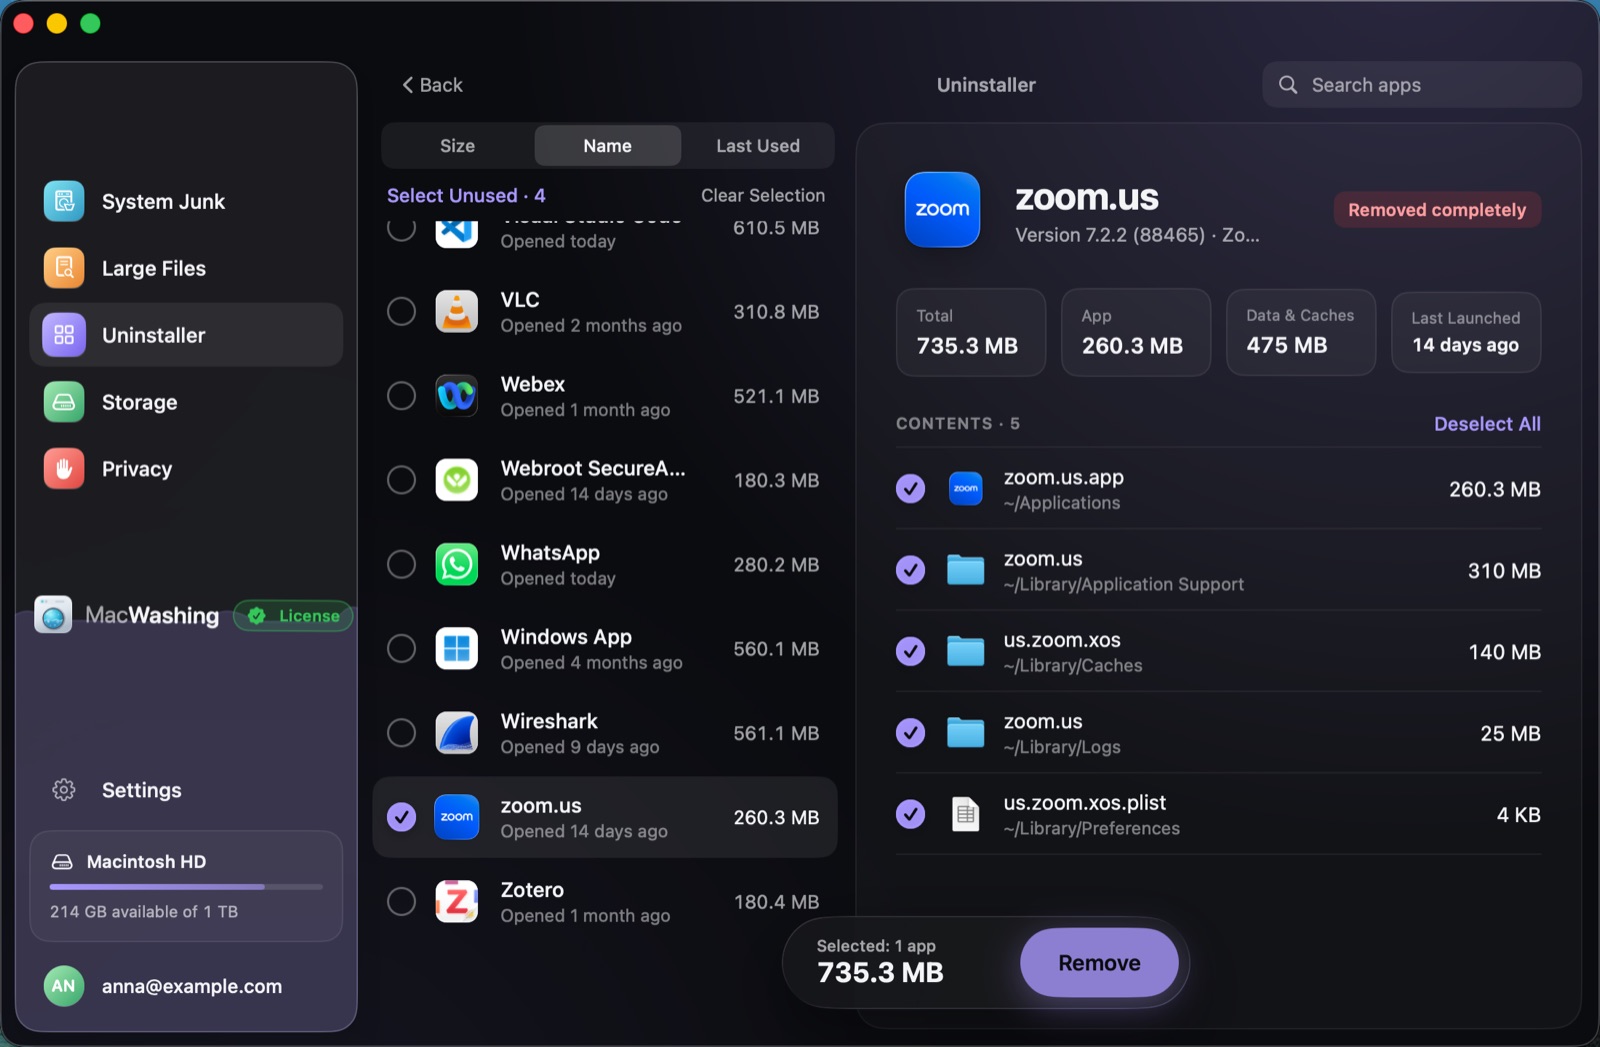Screen dimensions: 1600x1047
Task: Click the Macintosh HD drive icon
Action: click(x=62, y=862)
